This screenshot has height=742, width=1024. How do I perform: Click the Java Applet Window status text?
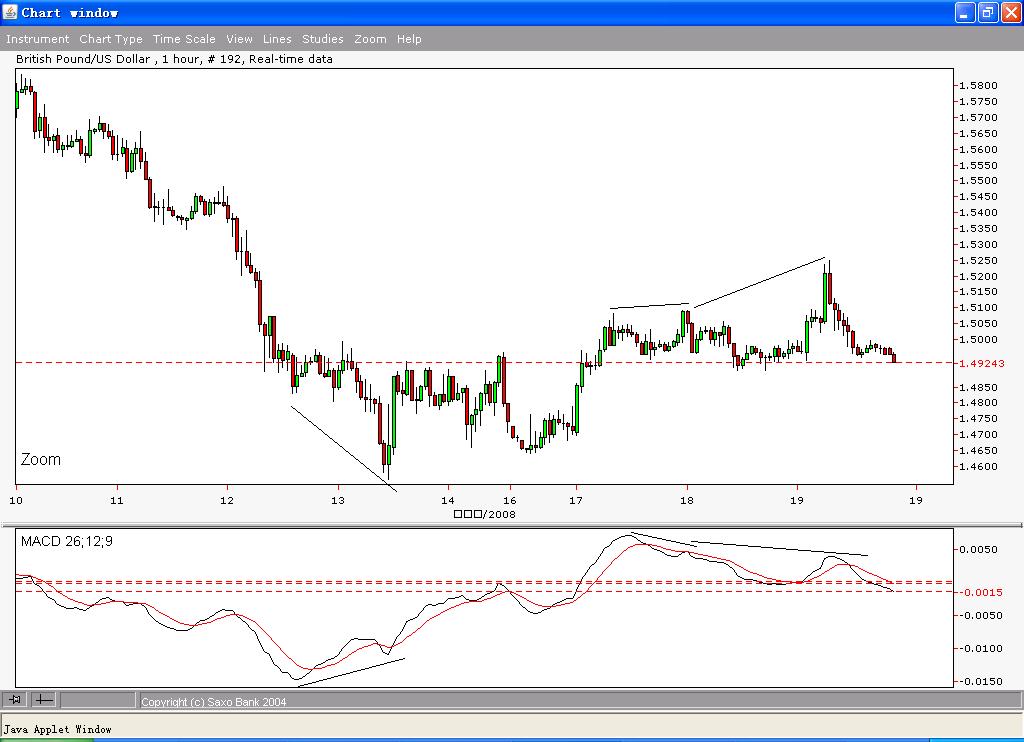click(x=57, y=729)
